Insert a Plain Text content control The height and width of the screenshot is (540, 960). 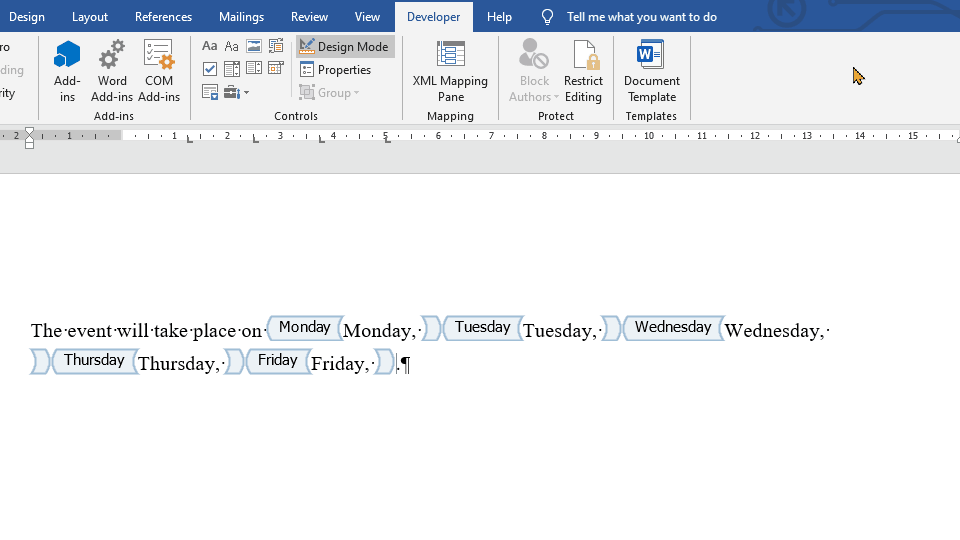(x=231, y=47)
